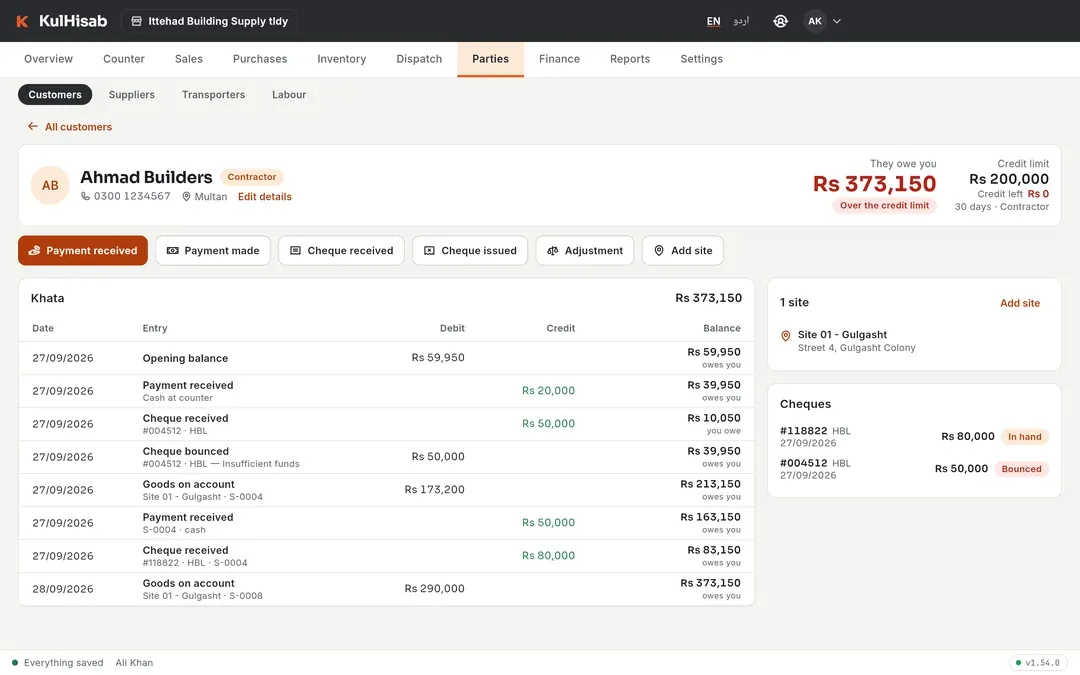Select the Transporters sub-tab
1080x675 pixels.
pyautogui.click(x=214, y=95)
